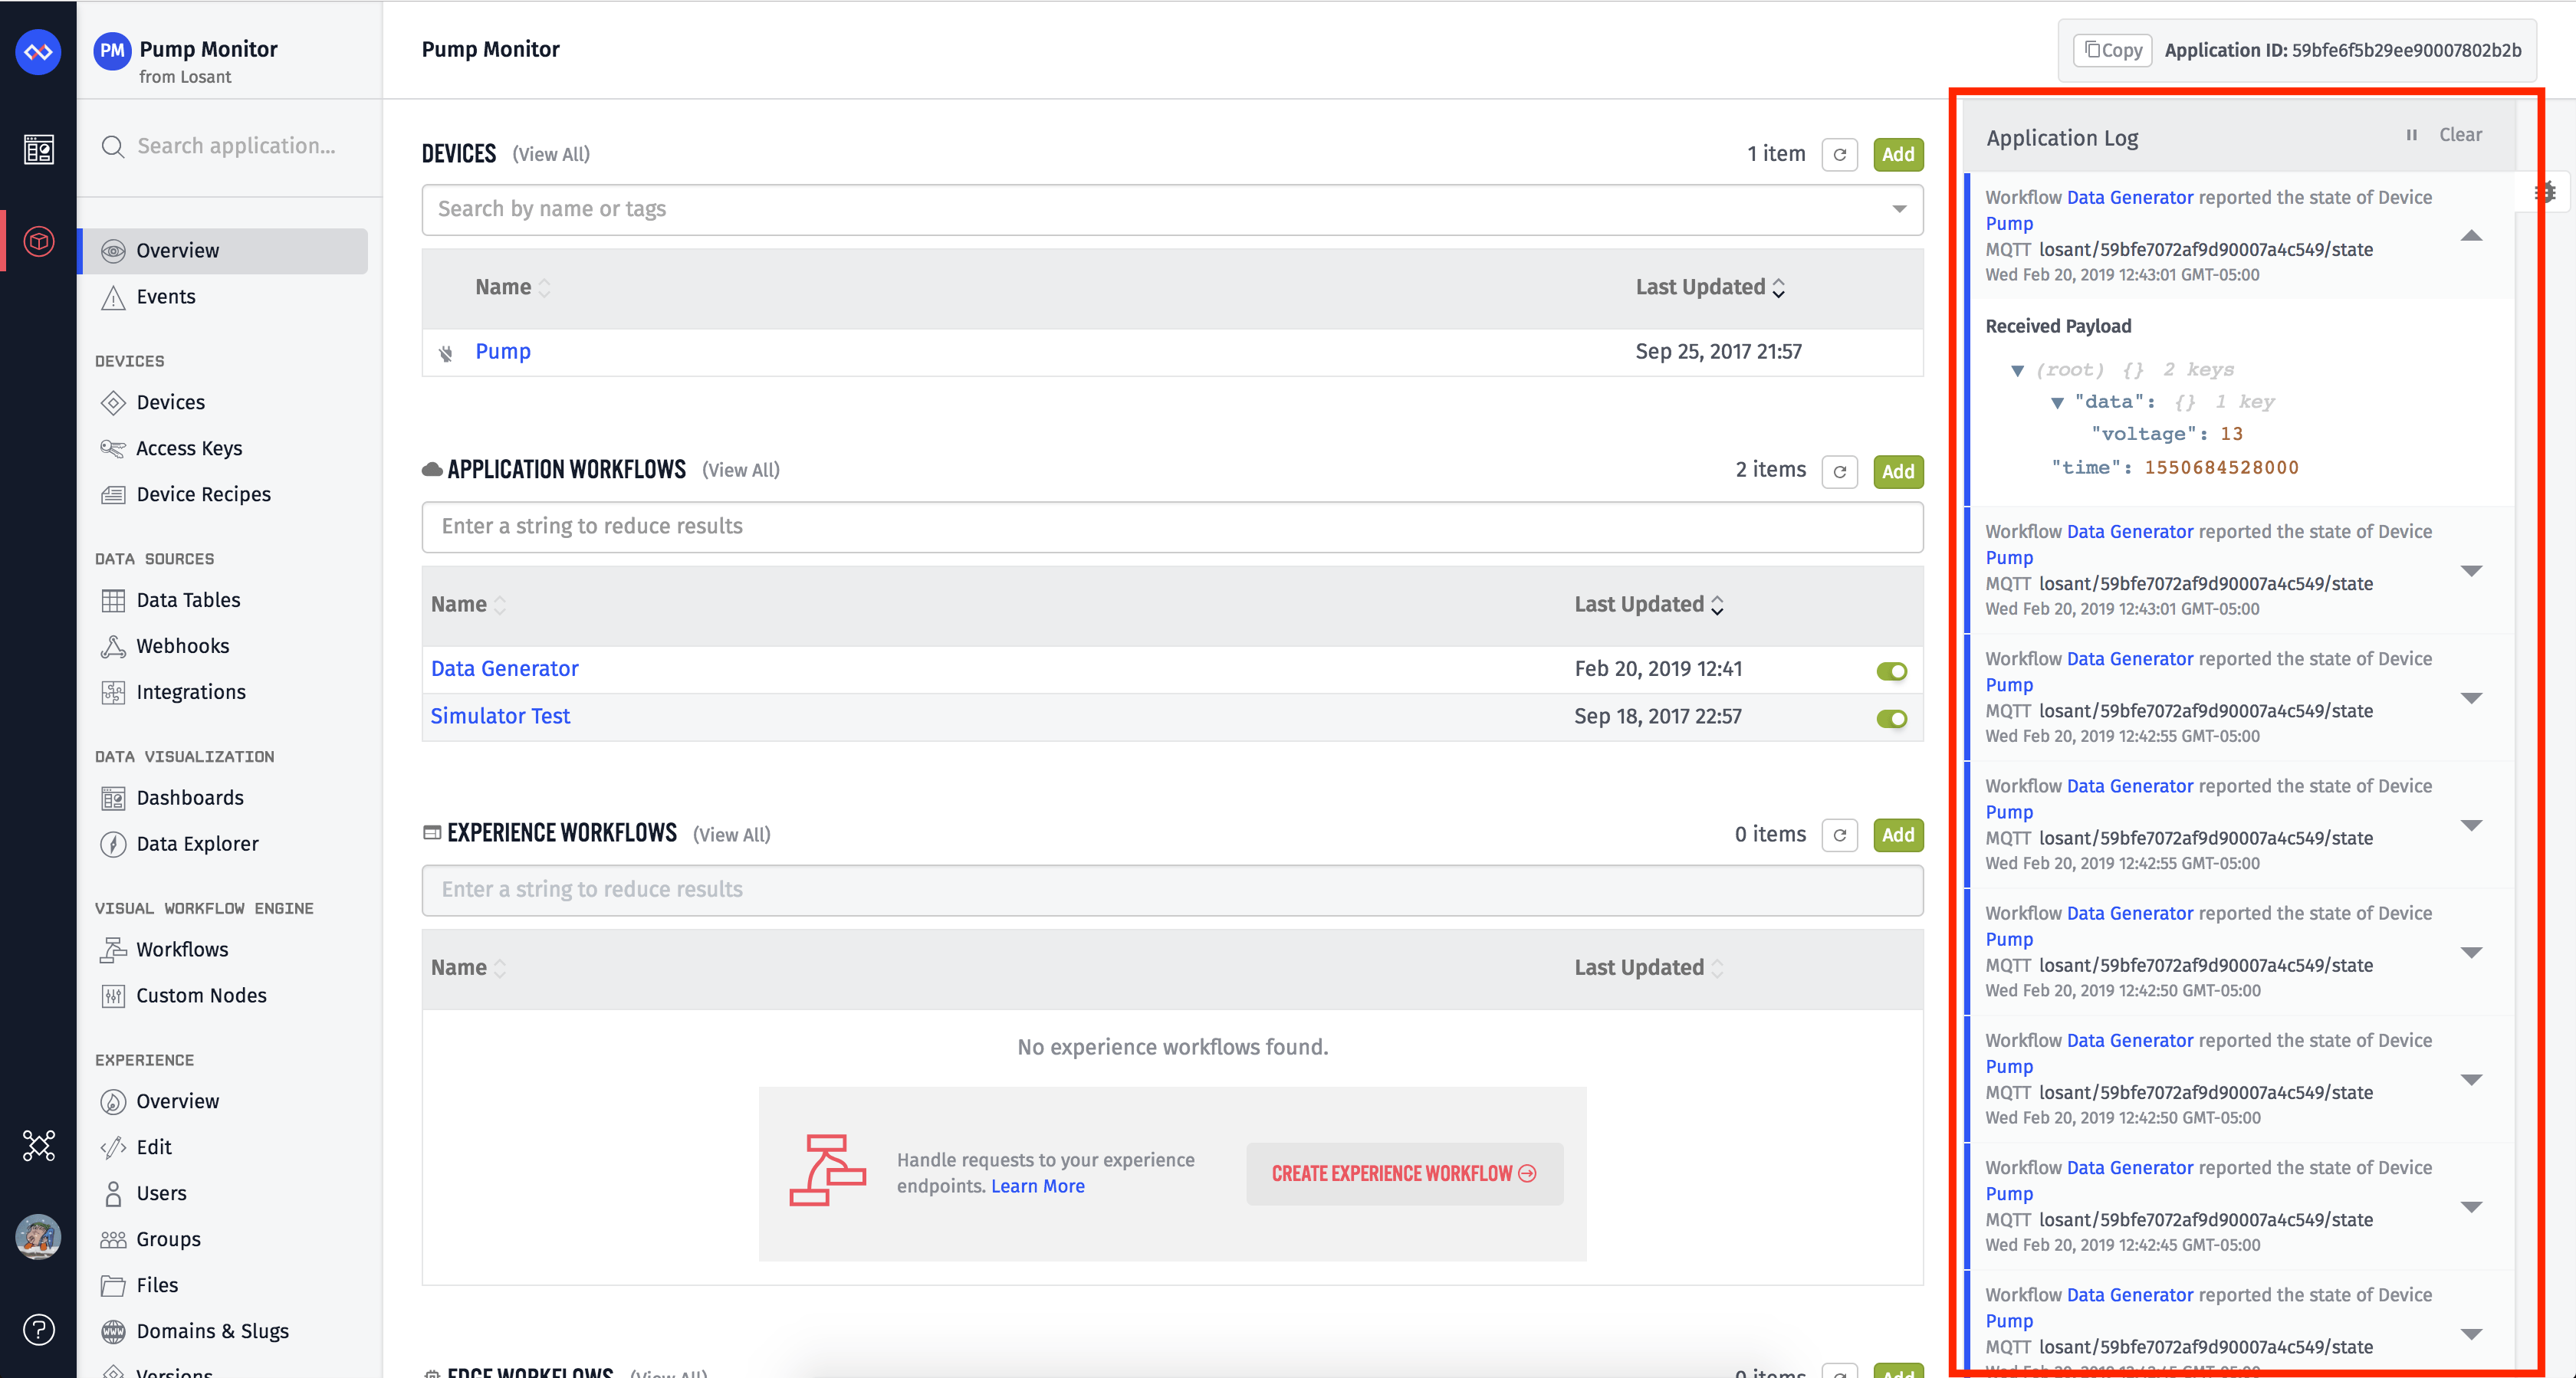Toggle the Data Generator workflow switch
Screen dimensions: 2576x1378
coord(1891,671)
